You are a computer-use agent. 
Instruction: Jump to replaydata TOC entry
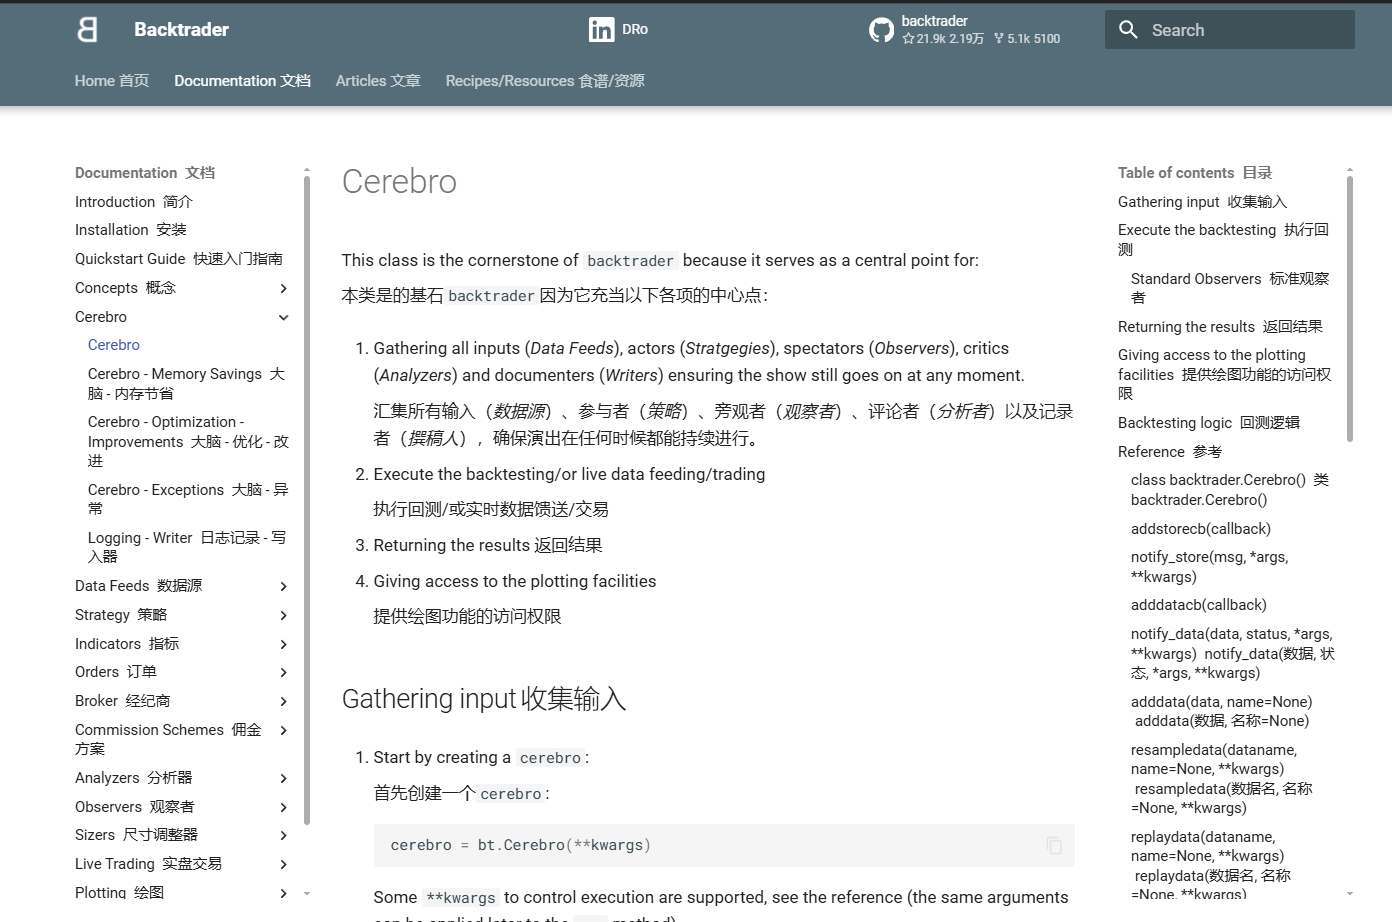point(1211,865)
